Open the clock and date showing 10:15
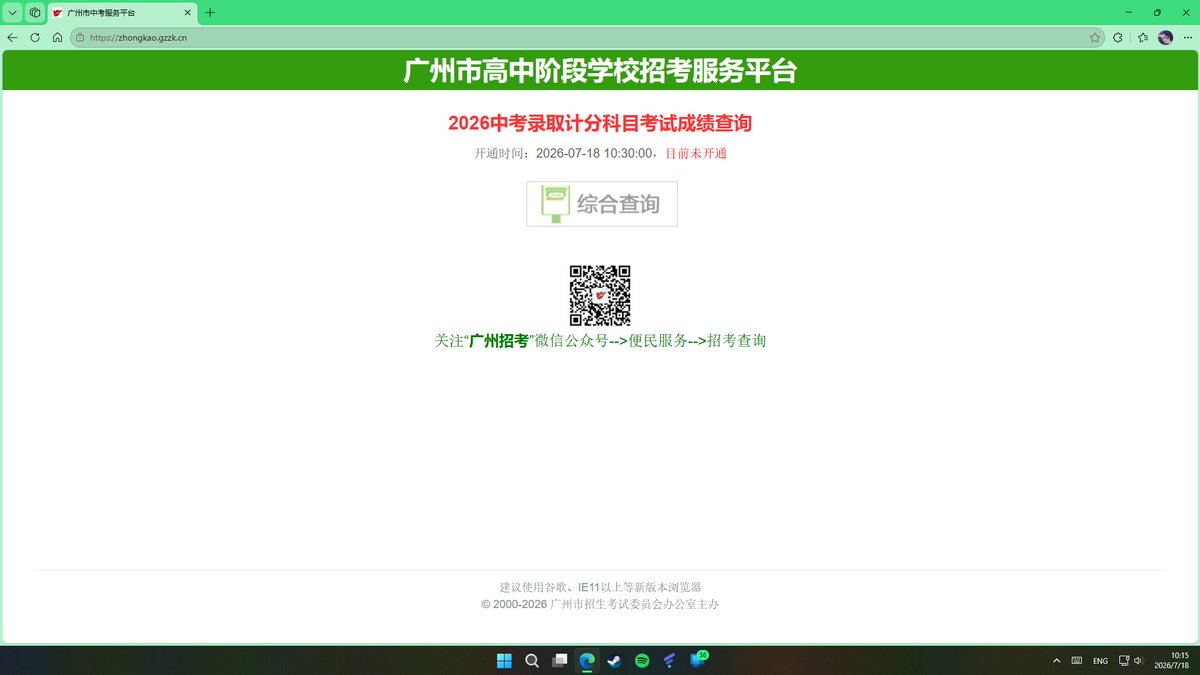 1171,660
